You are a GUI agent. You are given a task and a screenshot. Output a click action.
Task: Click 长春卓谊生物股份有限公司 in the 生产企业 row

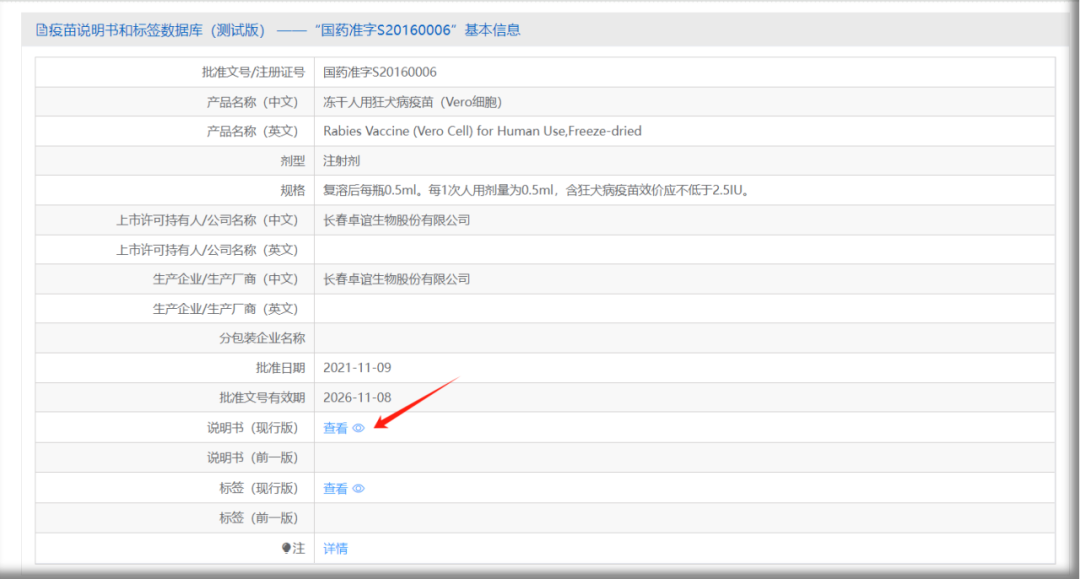point(396,279)
